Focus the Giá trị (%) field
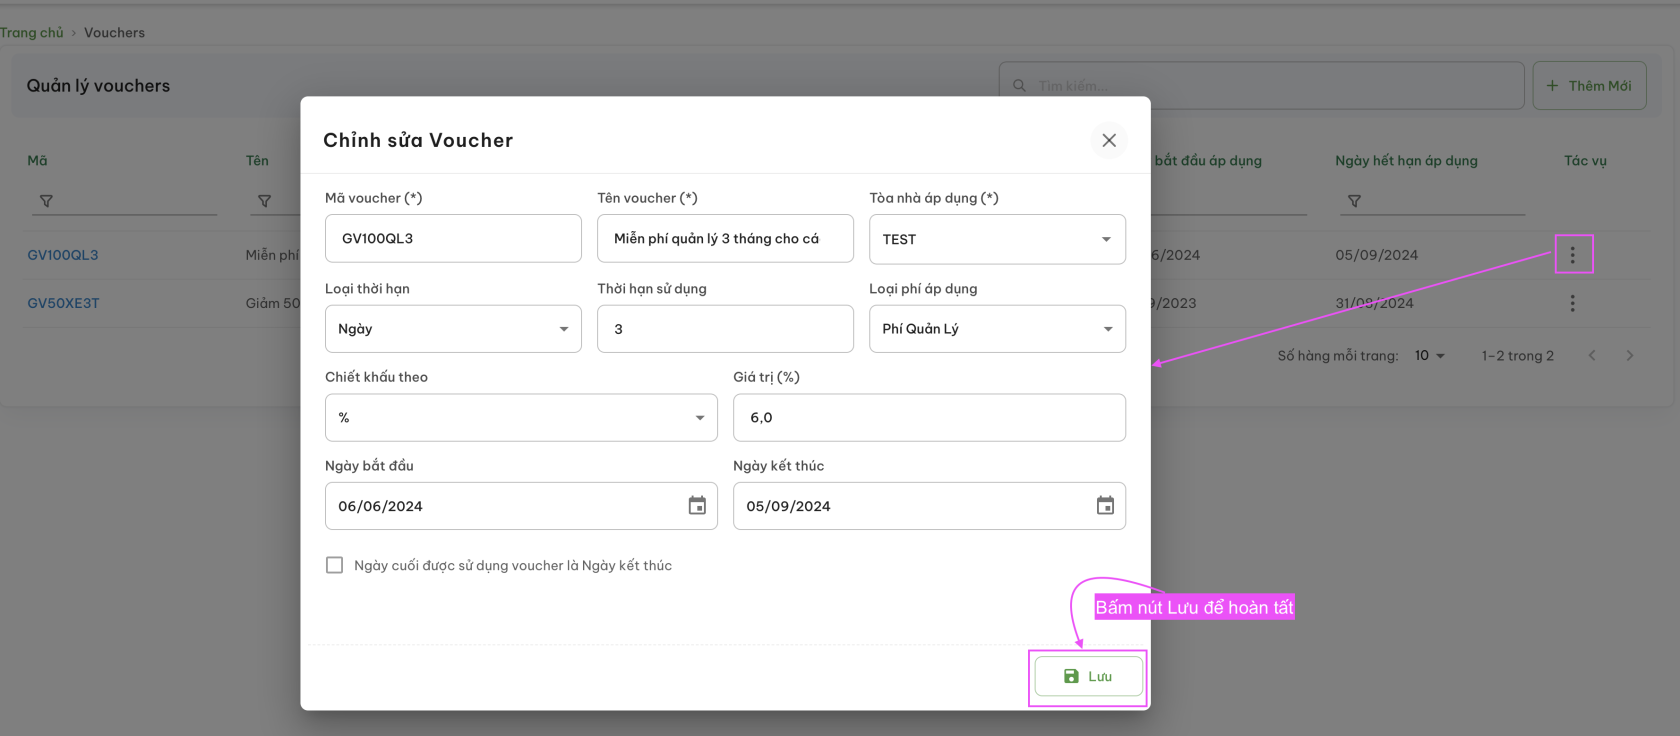 (x=929, y=417)
